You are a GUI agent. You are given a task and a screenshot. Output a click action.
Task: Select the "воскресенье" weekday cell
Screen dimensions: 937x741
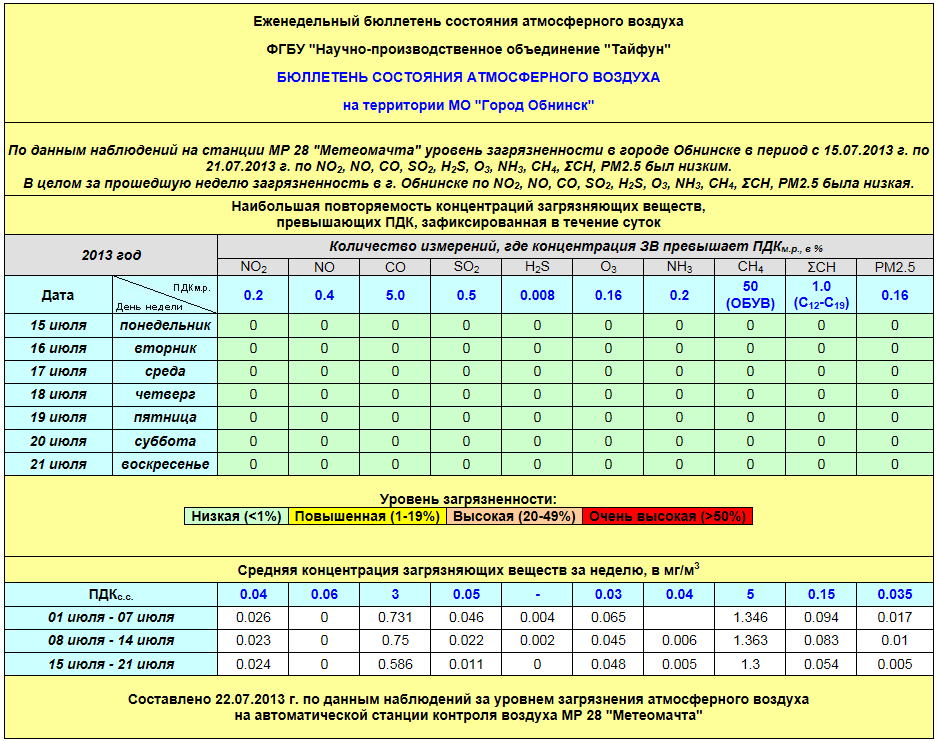[x=165, y=464]
